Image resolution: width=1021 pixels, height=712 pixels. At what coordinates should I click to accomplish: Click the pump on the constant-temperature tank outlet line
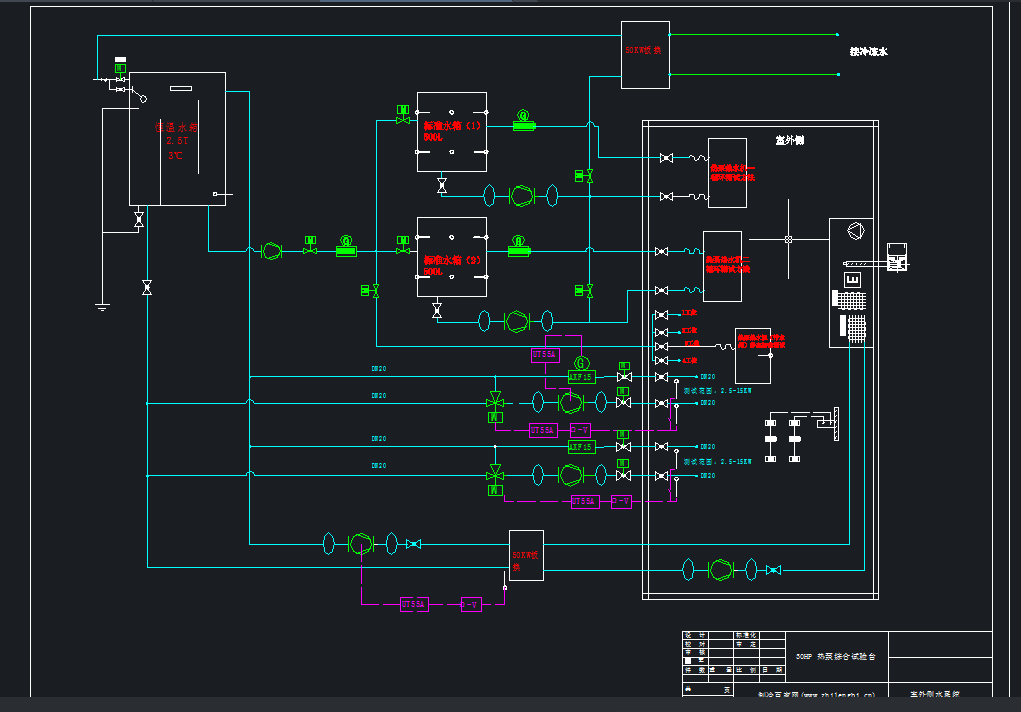coord(271,251)
